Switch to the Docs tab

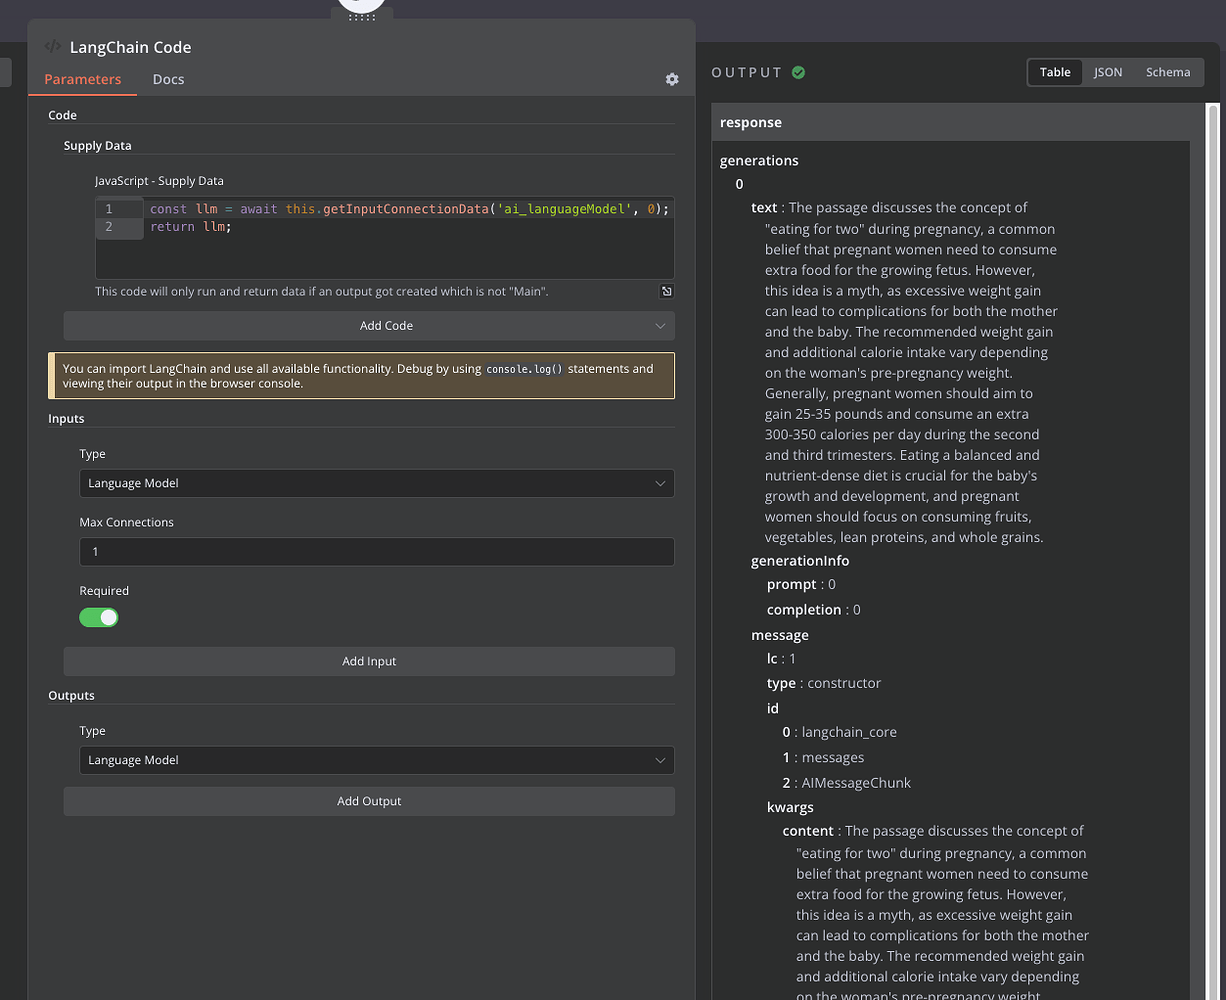(x=168, y=79)
